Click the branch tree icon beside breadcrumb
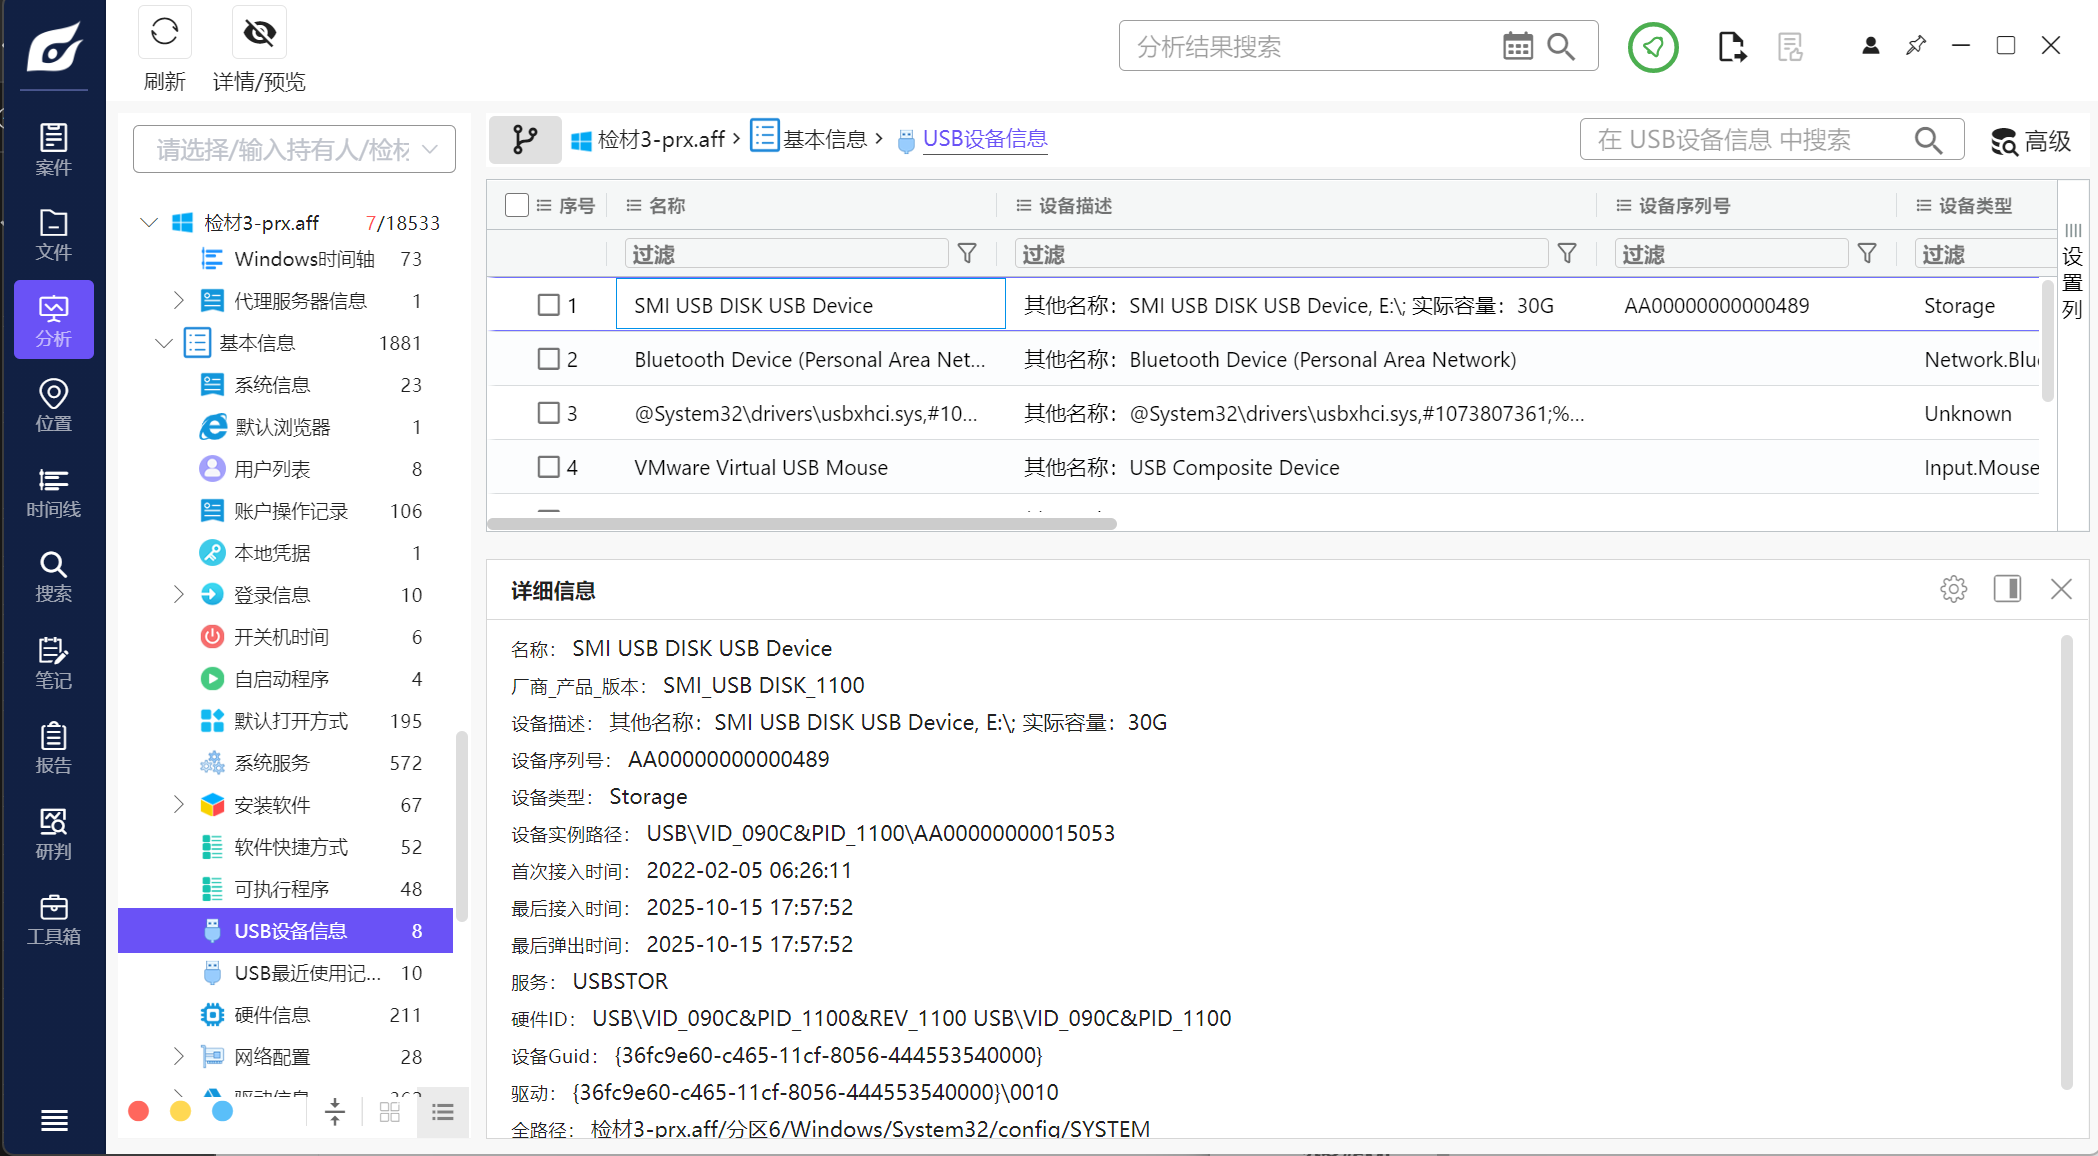2098x1156 pixels. pyautogui.click(x=525, y=139)
